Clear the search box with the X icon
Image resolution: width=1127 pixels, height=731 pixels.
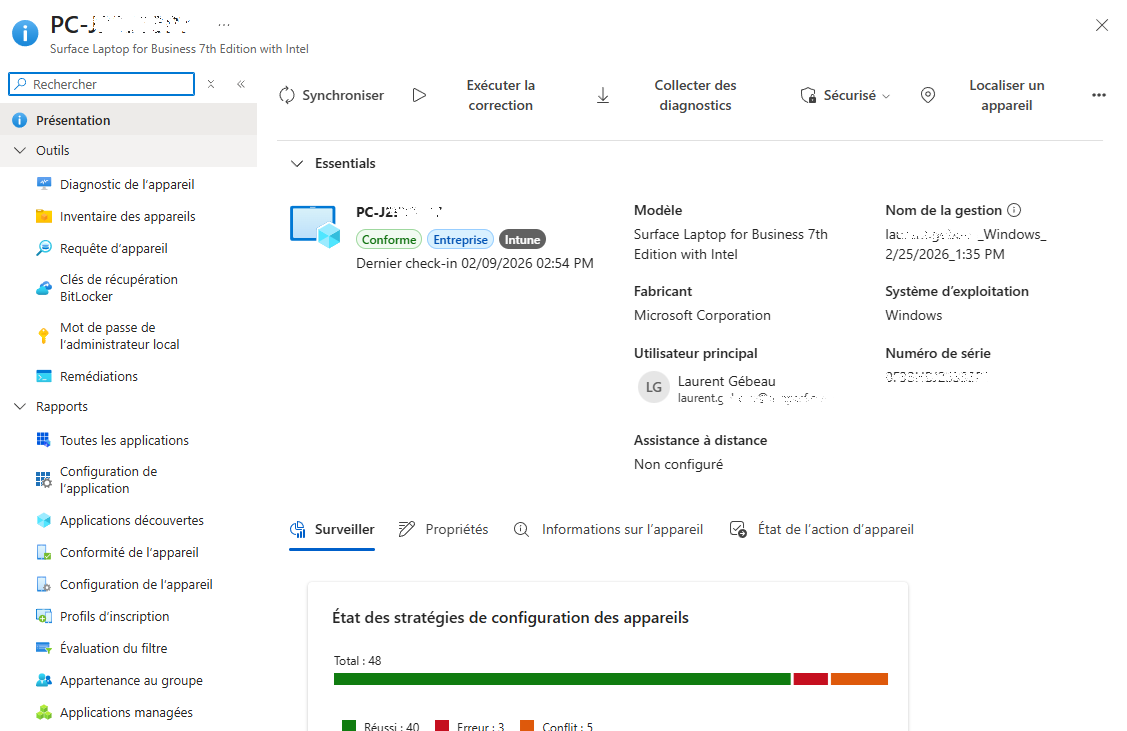(x=211, y=84)
